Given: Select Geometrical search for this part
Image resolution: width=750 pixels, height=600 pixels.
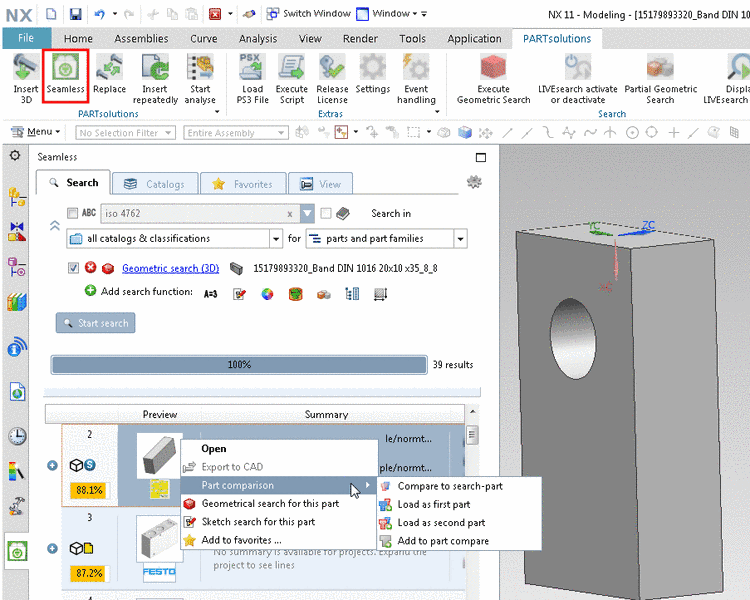Looking at the screenshot, I should tap(279, 503).
